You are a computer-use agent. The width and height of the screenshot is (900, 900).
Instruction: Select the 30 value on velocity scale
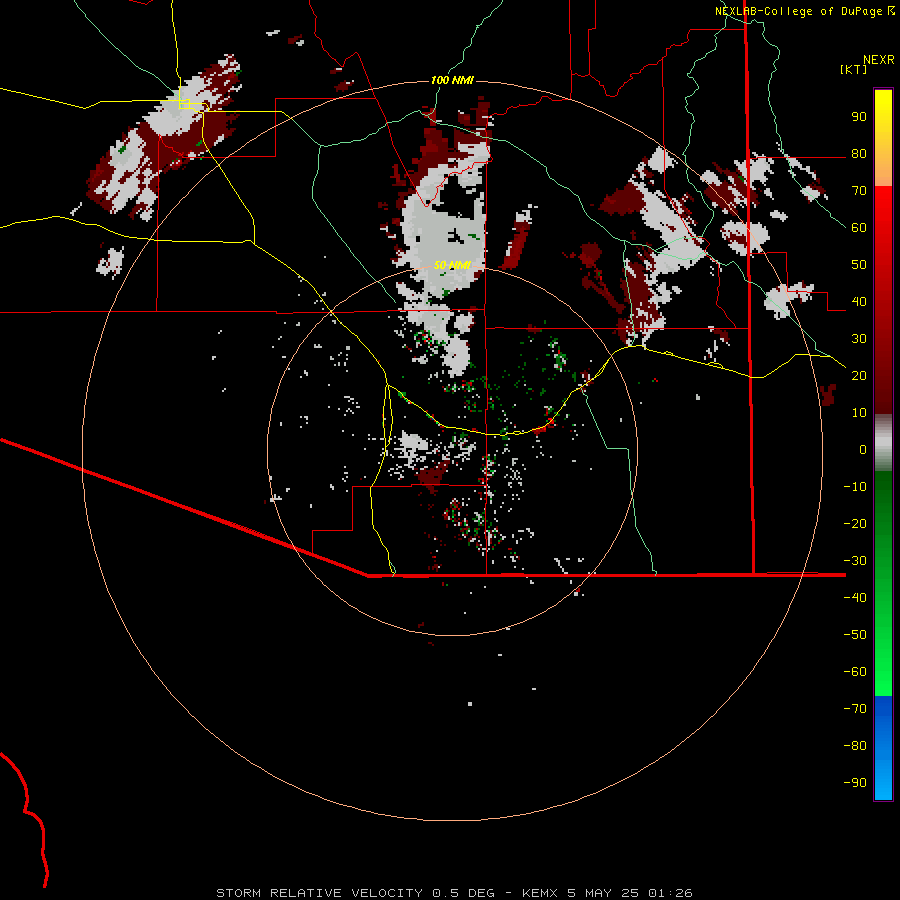click(x=859, y=339)
